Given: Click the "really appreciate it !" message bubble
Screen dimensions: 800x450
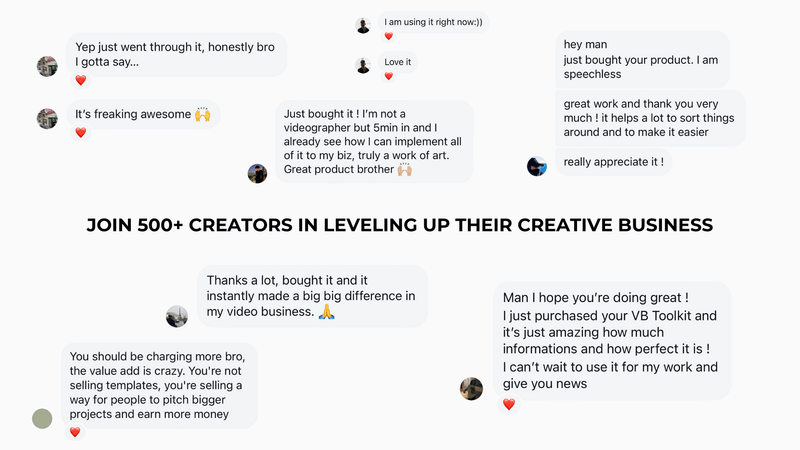Looking at the screenshot, I should 613,162.
